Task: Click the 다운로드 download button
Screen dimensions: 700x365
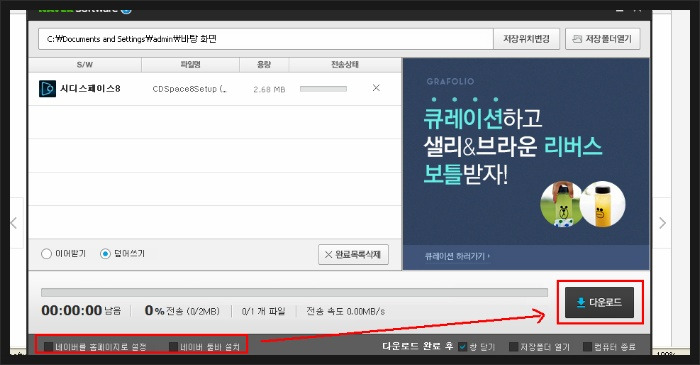Action: [x=599, y=303]
